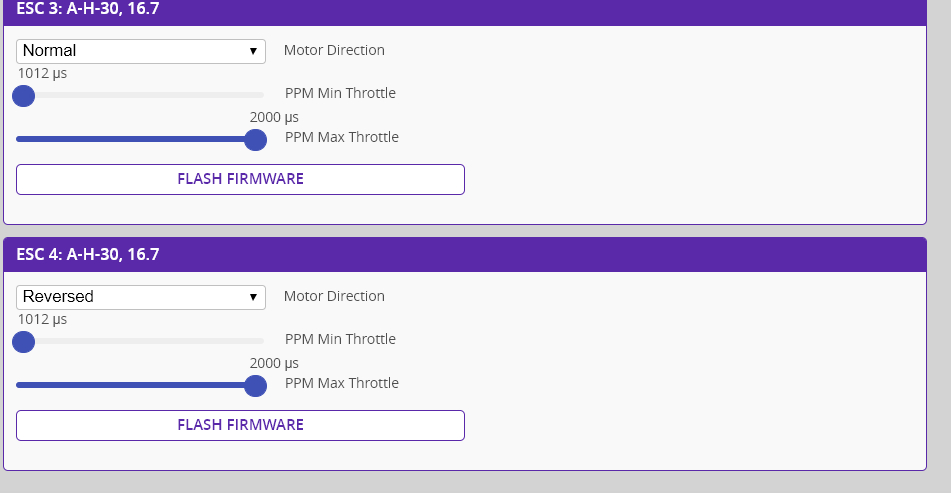Click ESC 3 PPM Max Throttle label
This screenshot has height=493, width=951.
tap(341, 137)
